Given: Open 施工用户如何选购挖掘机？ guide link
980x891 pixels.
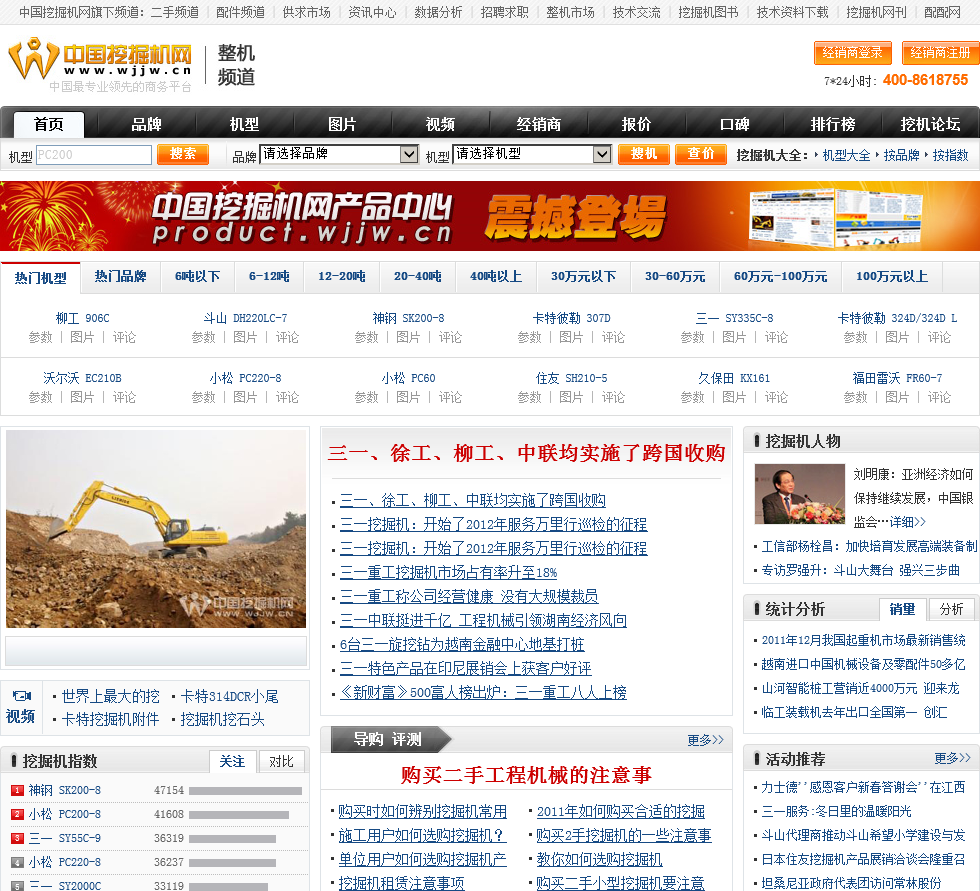Looking at the screenshot, I should coord(421,835).
